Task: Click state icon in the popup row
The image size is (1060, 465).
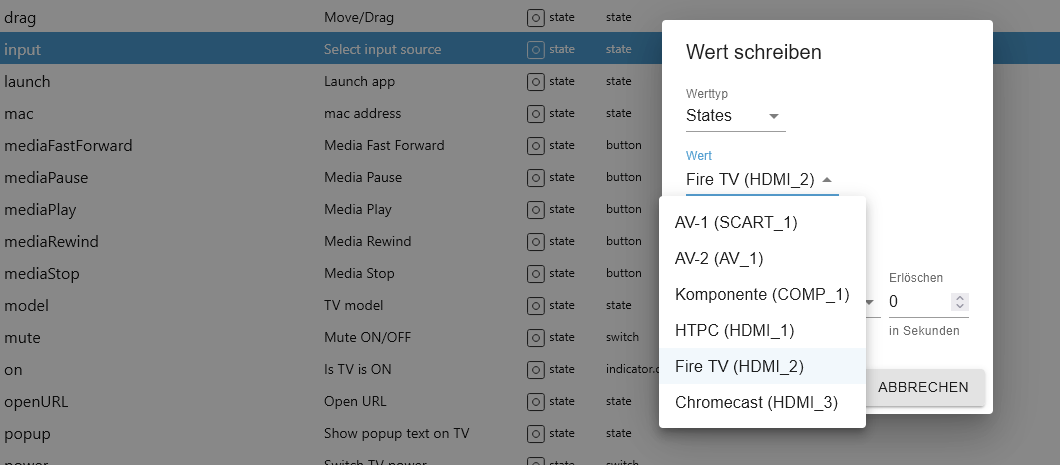Action: click(536, 433)
